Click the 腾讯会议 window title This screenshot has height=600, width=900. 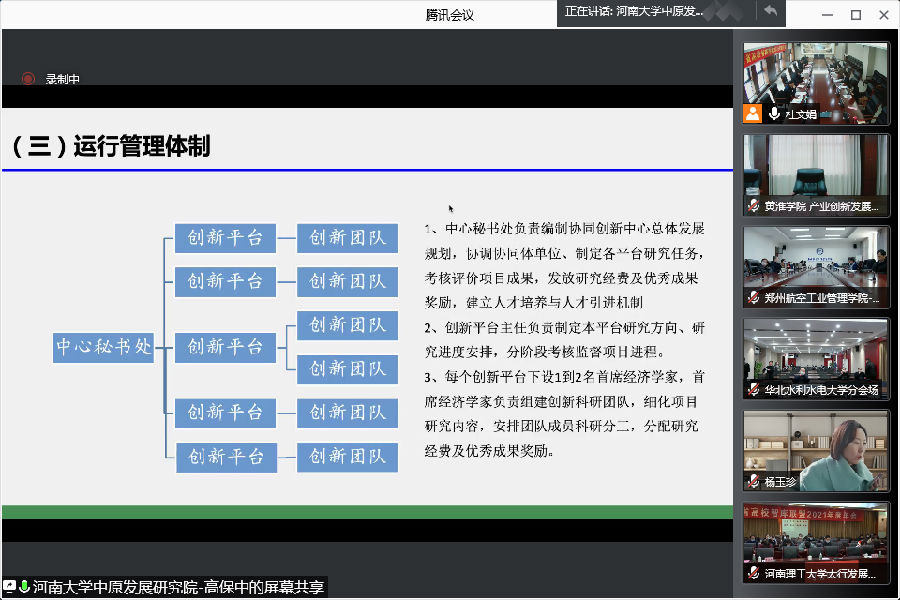(449, 15)
